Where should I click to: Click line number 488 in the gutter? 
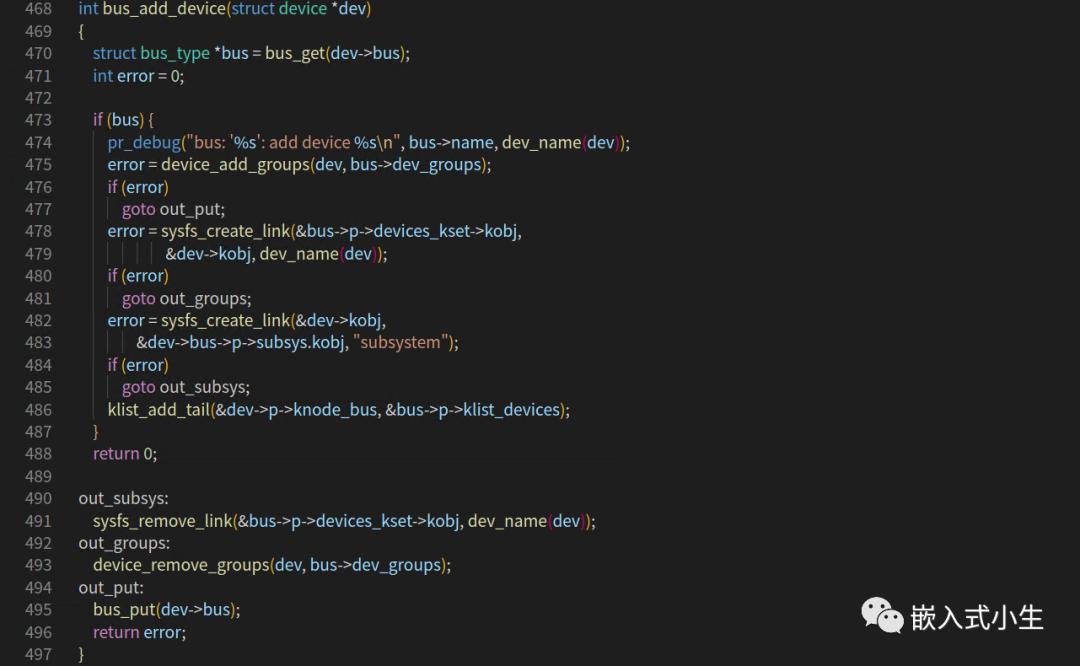[x=38, y=454]
